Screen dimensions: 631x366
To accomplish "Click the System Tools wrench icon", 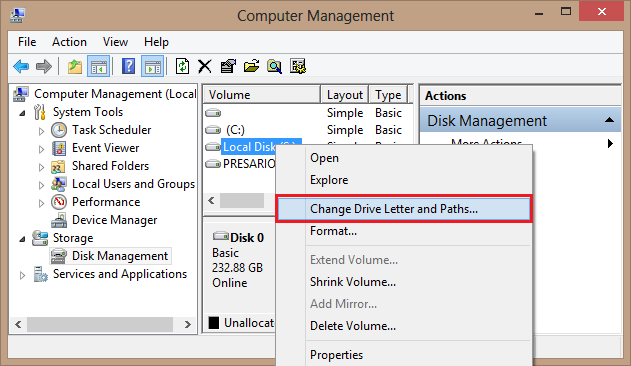I will pos(39,112).
